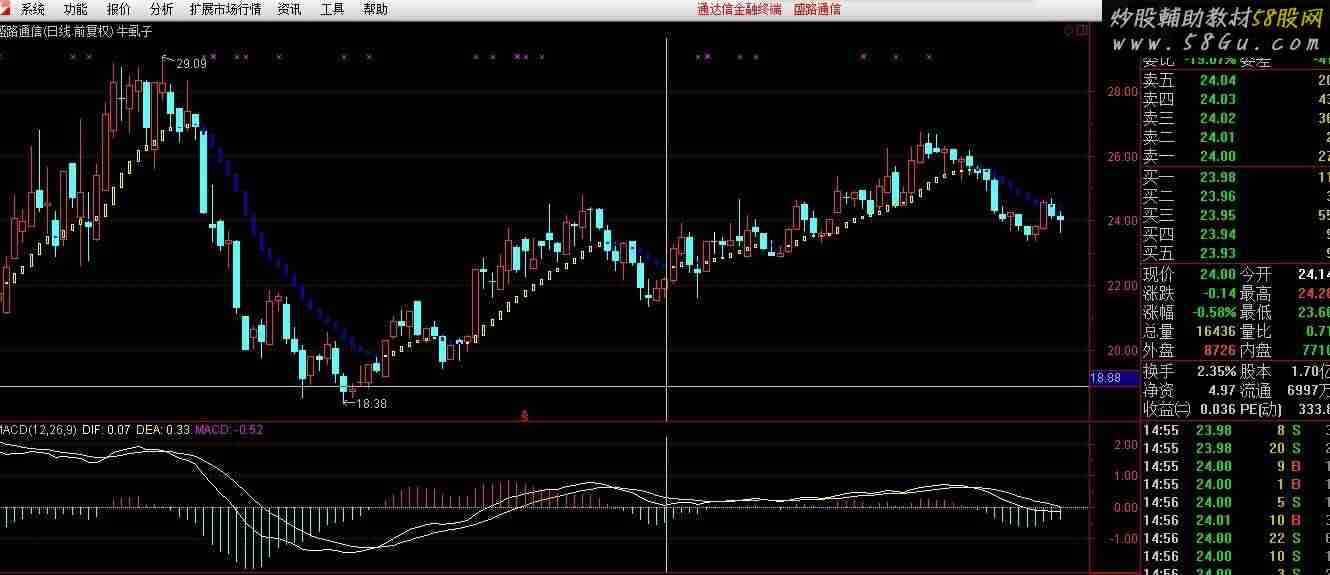Click the 买三 23.95 buy order row
Image resolution: width=1330 pixels, height=575 pixels.
[x=1236, y=215]
